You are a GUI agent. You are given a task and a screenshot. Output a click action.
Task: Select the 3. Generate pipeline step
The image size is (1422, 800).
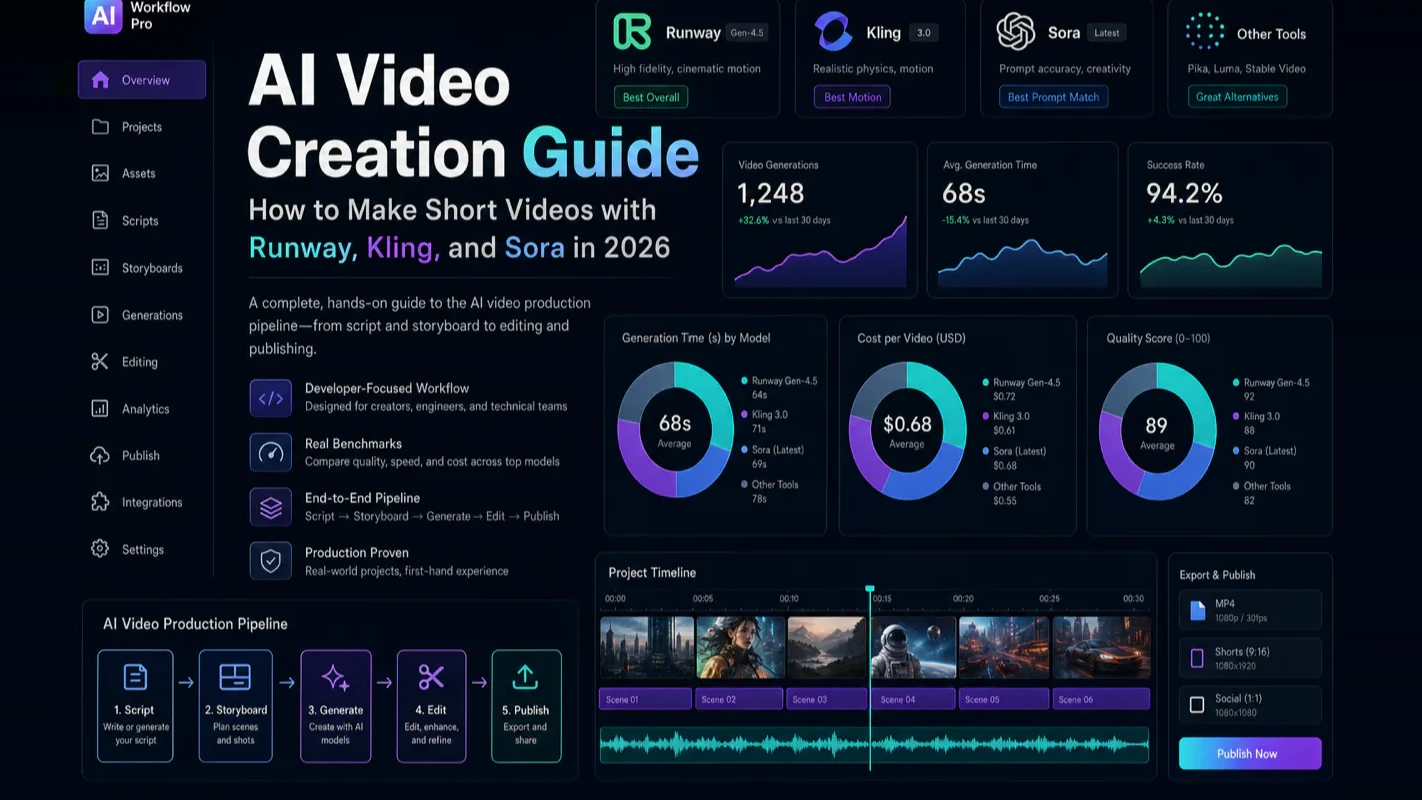[336, 706]
